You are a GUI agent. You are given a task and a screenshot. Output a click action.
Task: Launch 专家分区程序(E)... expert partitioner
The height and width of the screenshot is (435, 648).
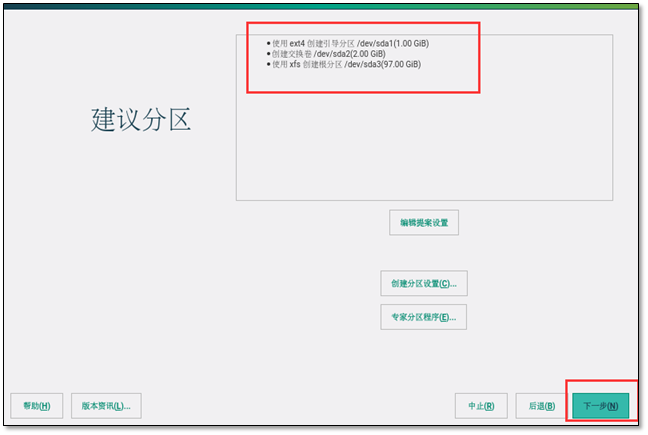(x=424, y=317)
